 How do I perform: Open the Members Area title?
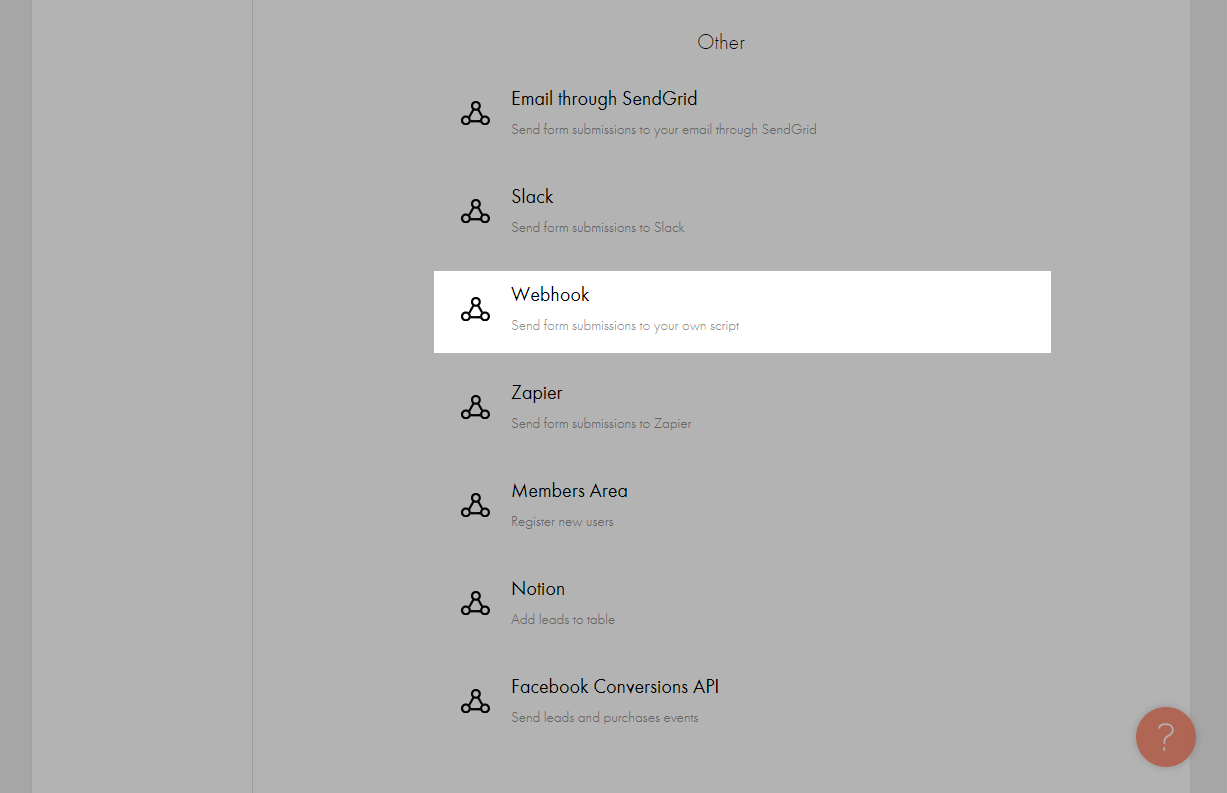(x=569, y=491)
